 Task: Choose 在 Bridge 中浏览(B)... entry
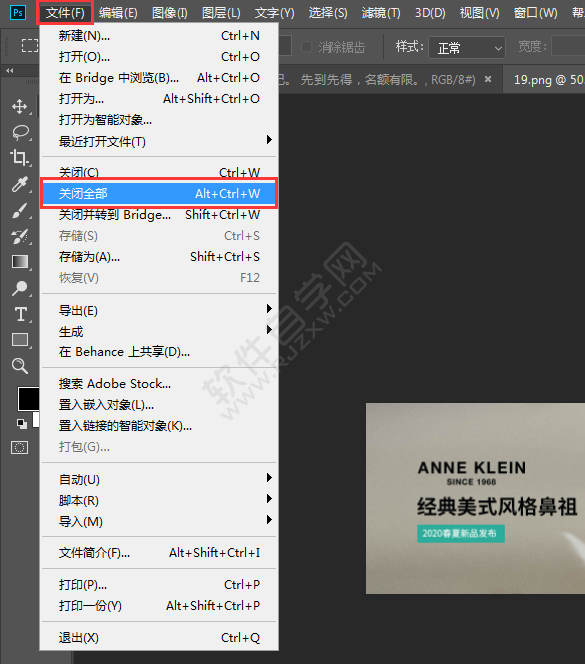click(159, 78)
